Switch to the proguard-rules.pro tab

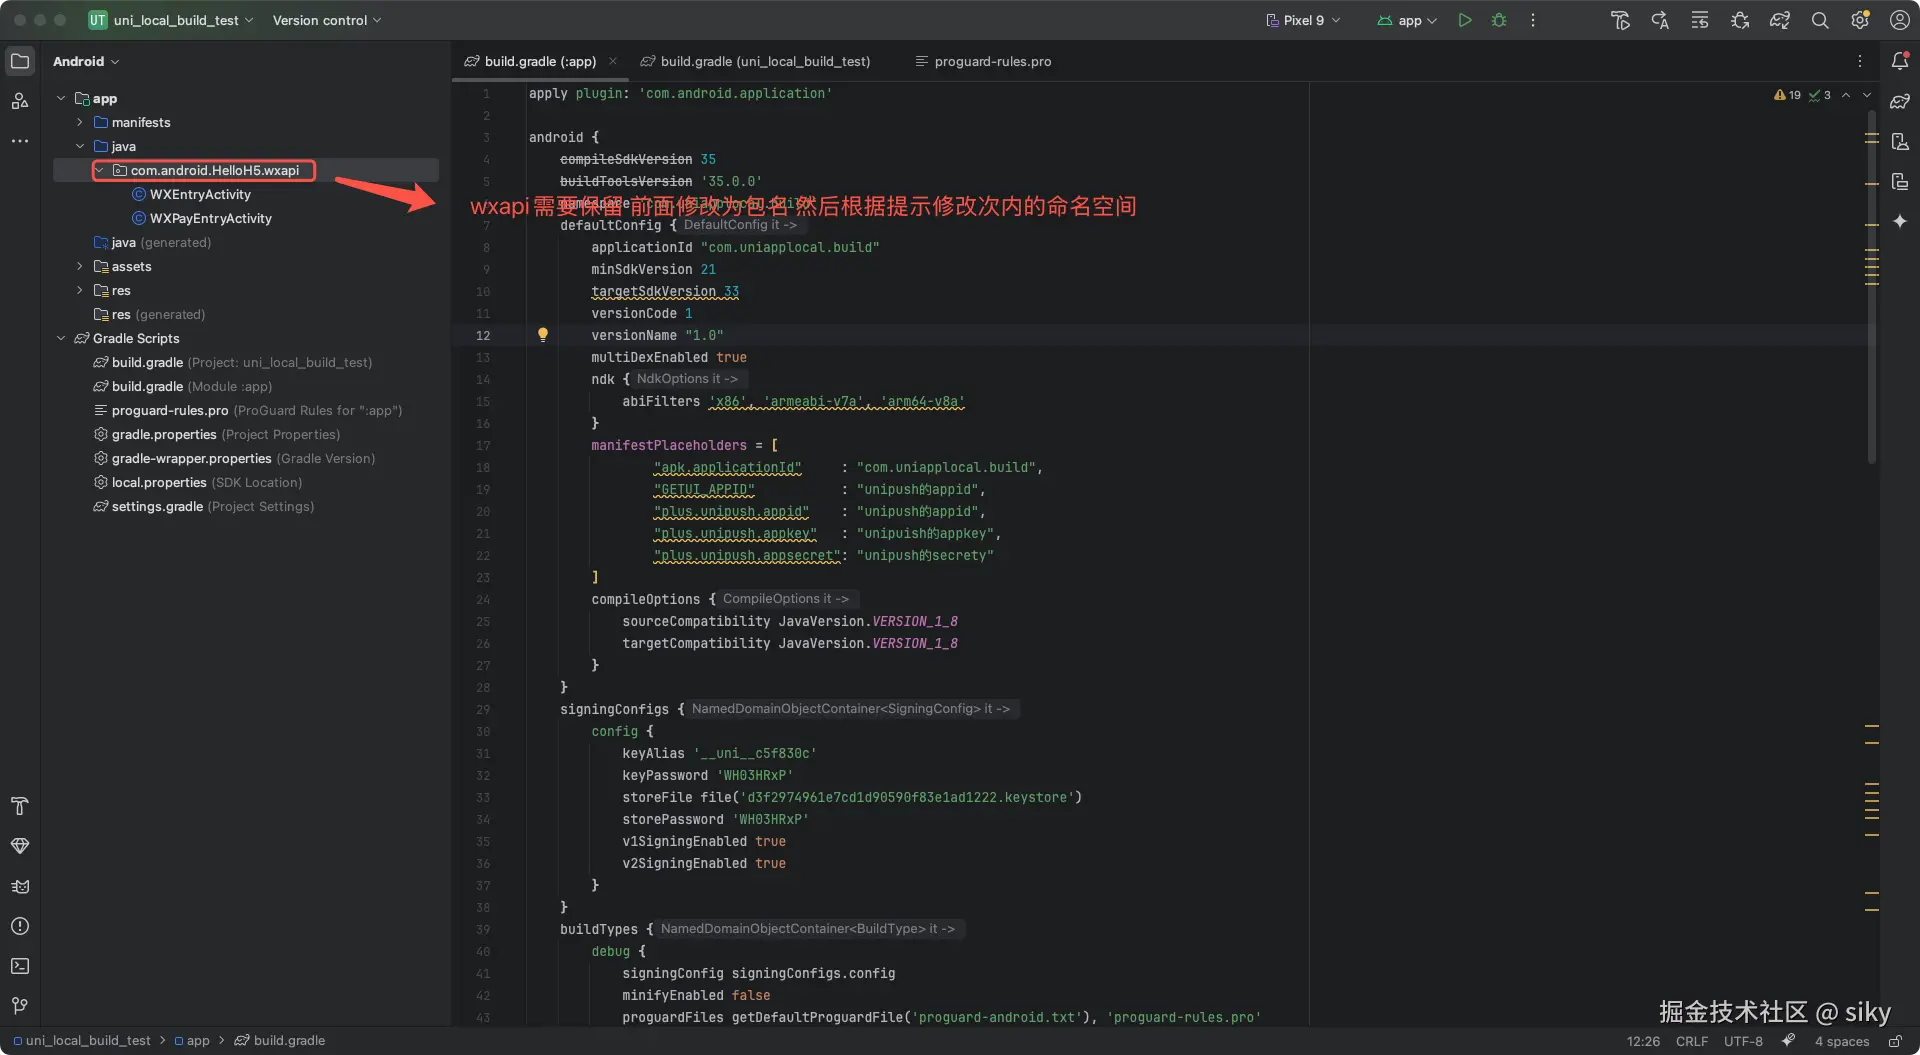tap(992, 61)
